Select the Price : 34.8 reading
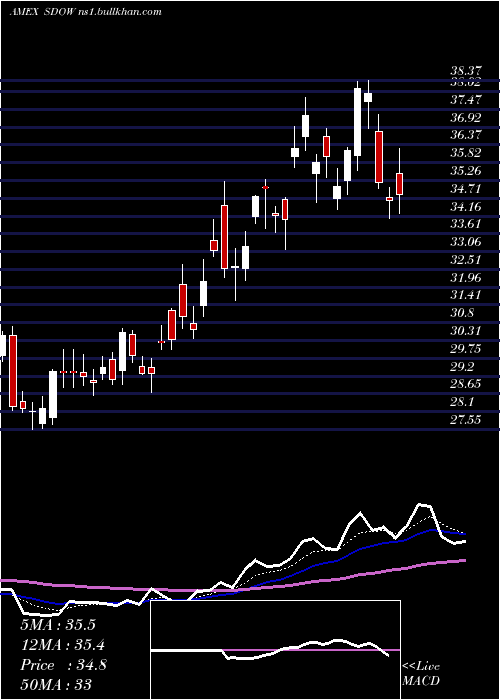 (x=63, y=665)
